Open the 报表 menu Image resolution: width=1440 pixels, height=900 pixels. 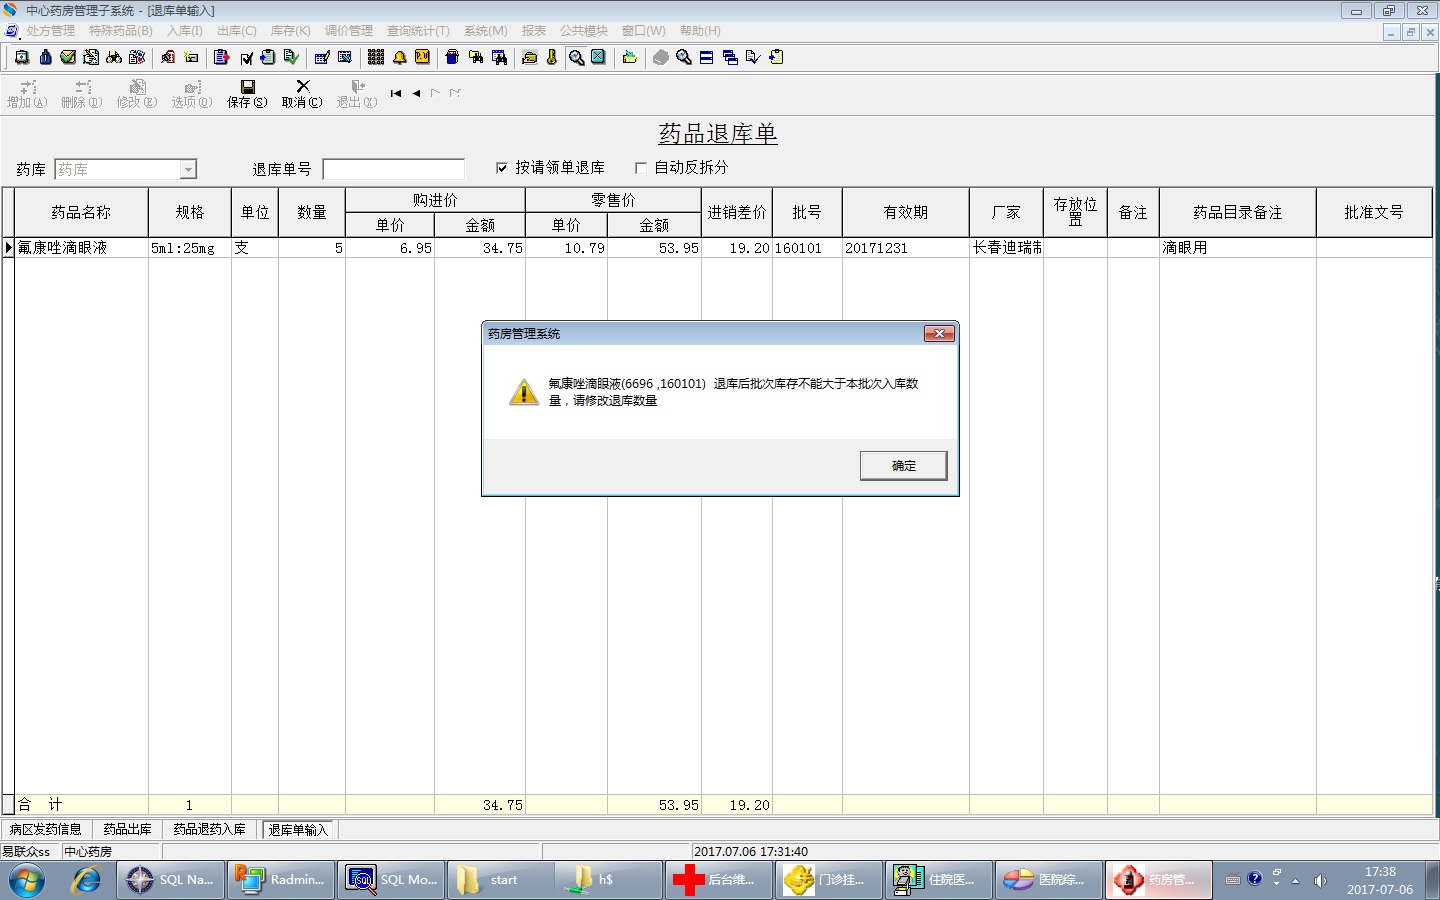pos(534,31)
